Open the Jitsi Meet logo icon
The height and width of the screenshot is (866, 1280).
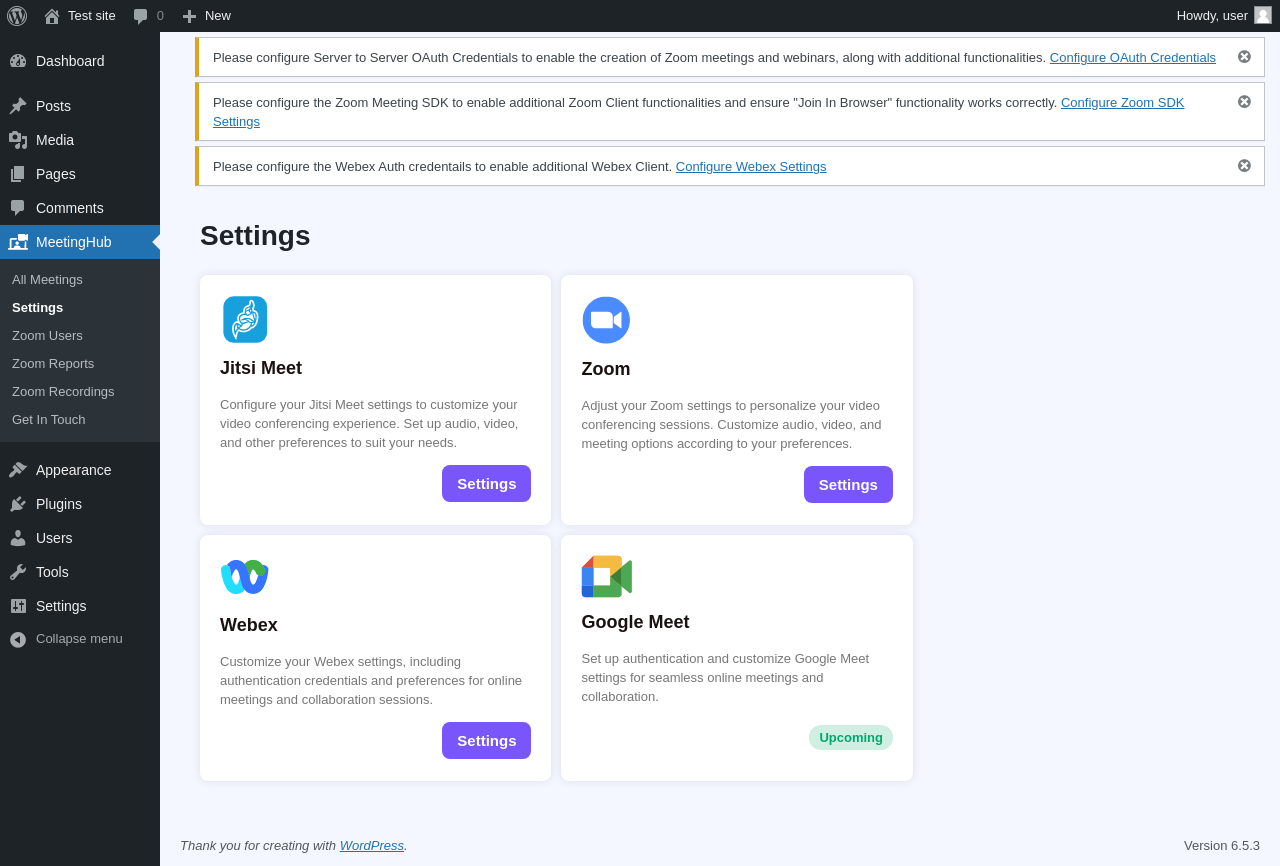(x=245, y=320)
